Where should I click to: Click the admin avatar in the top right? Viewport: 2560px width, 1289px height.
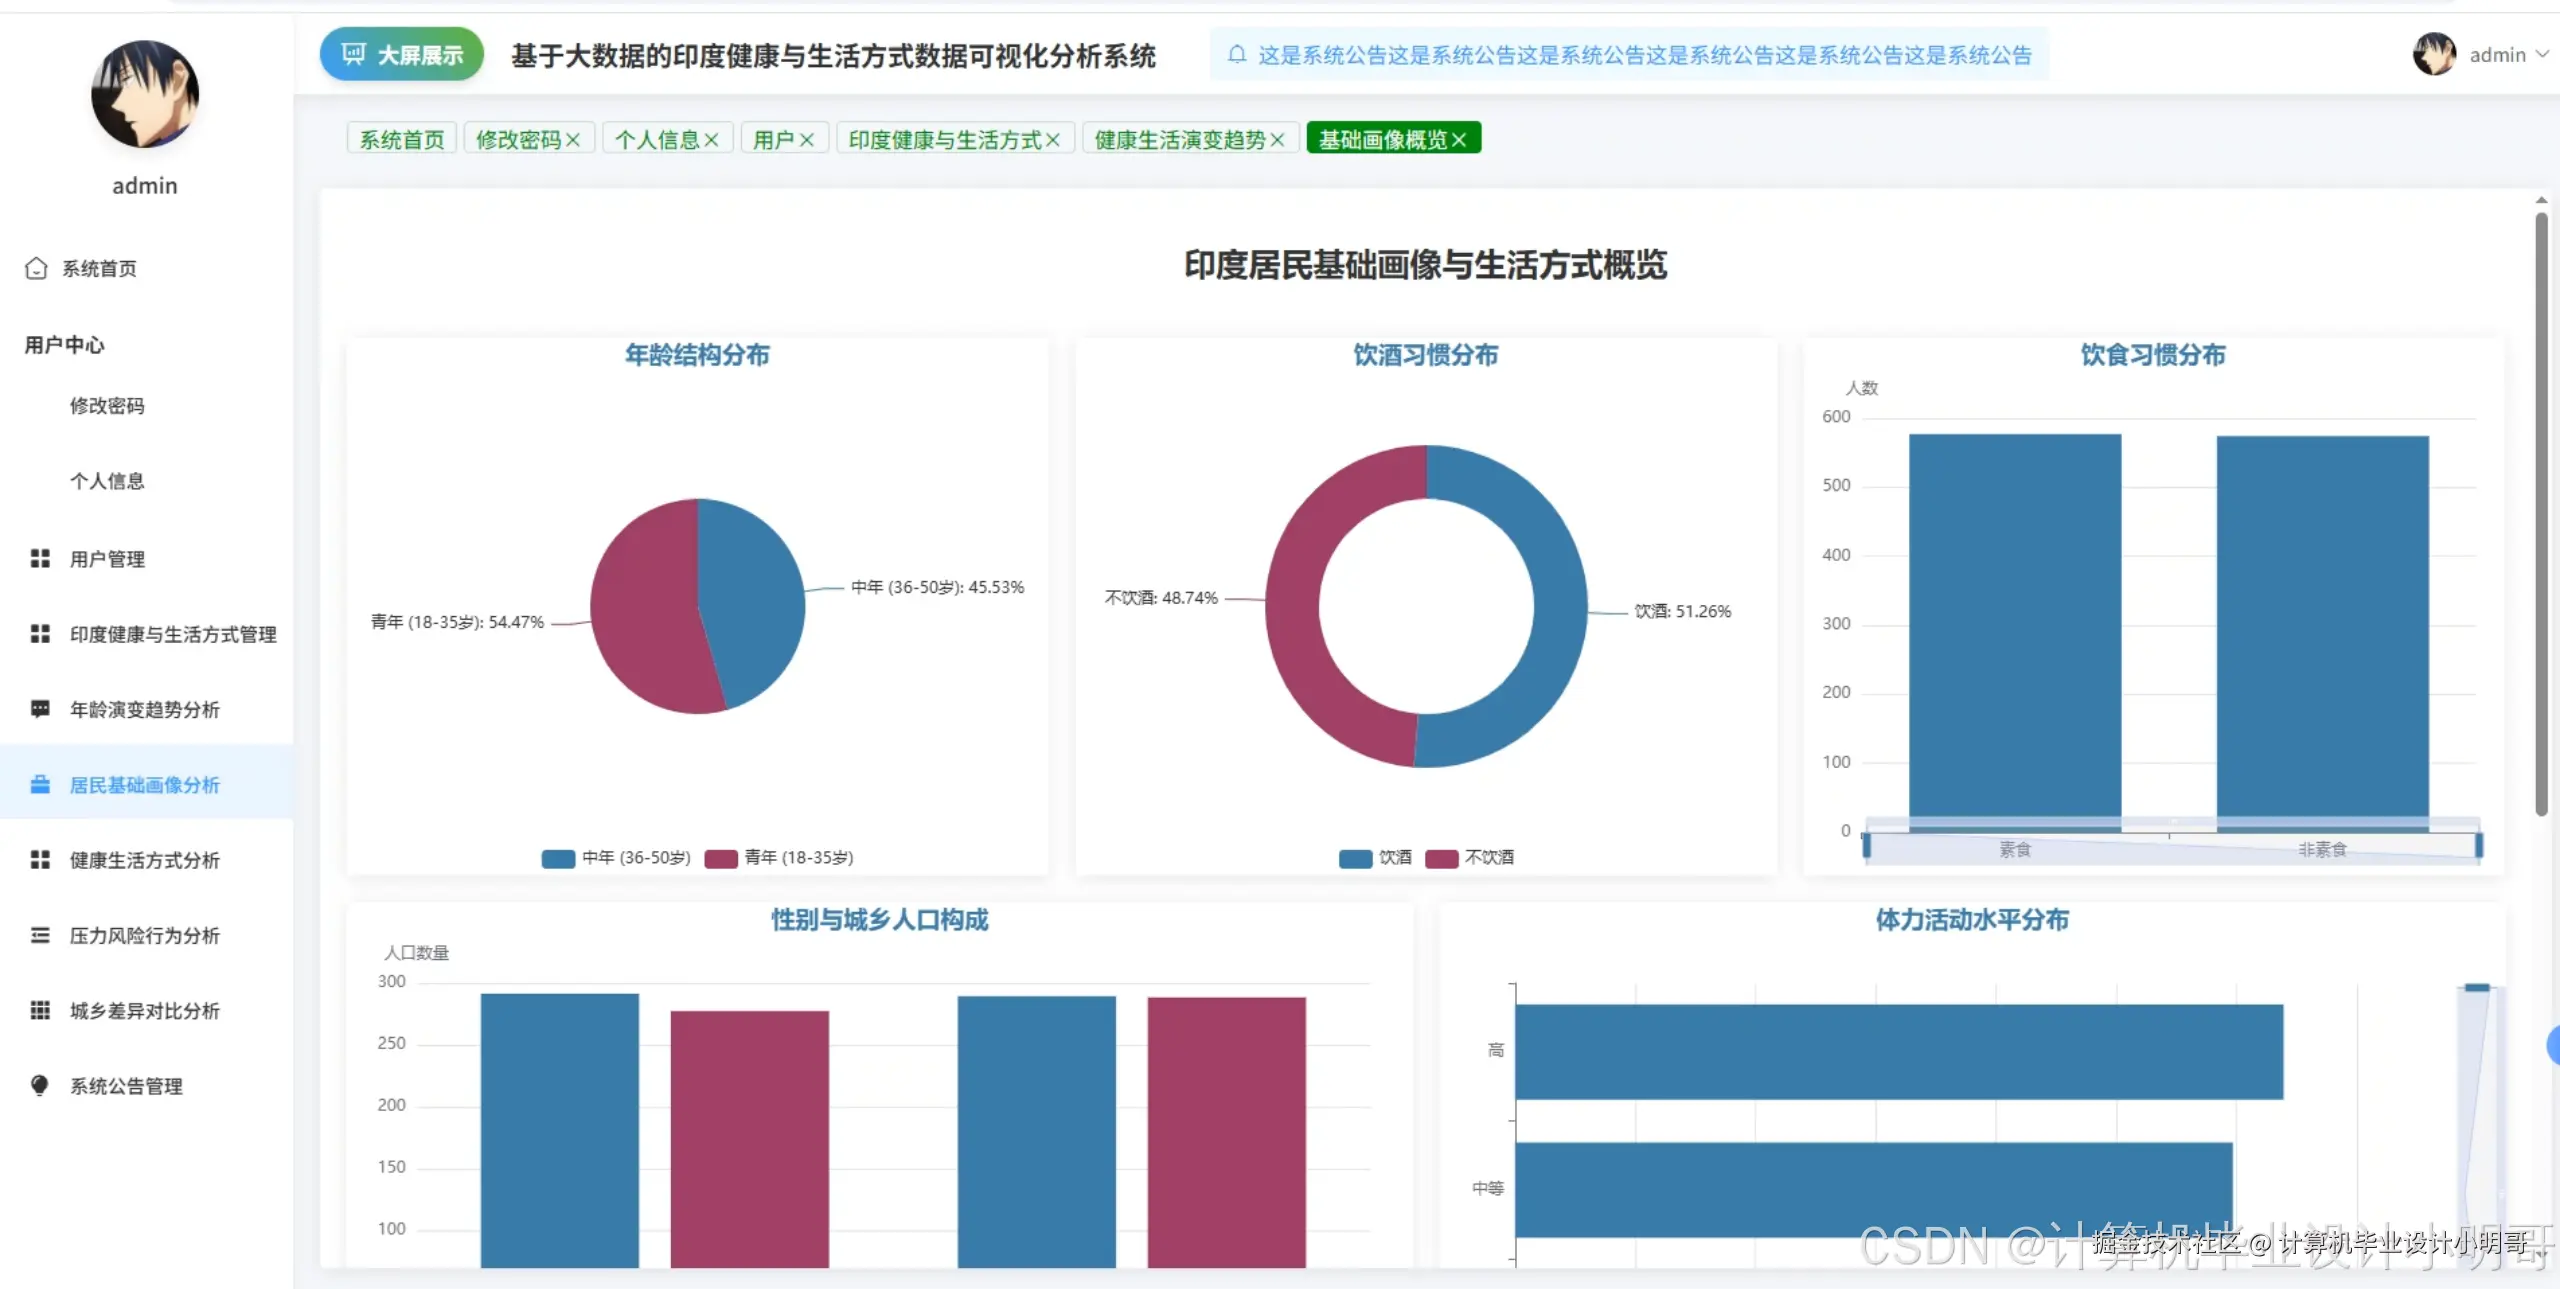point(2434,54)
